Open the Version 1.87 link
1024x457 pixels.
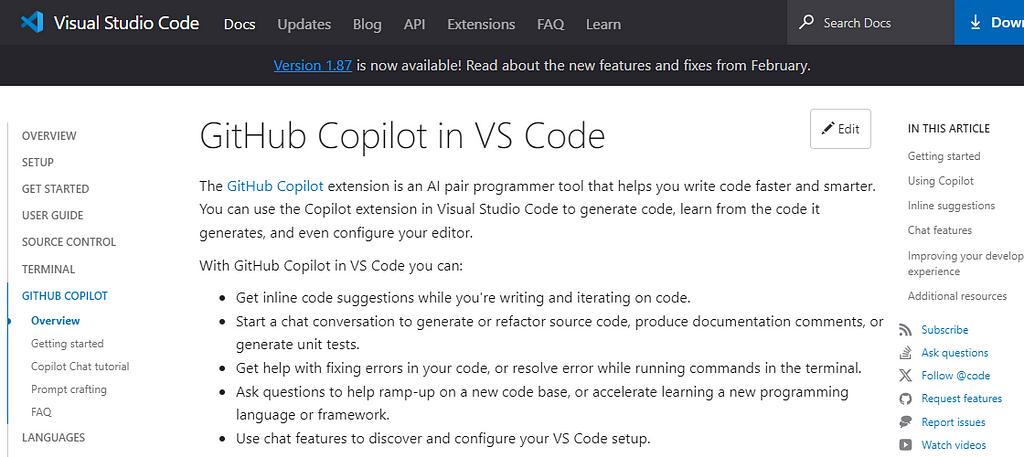(x=313, y=66)
